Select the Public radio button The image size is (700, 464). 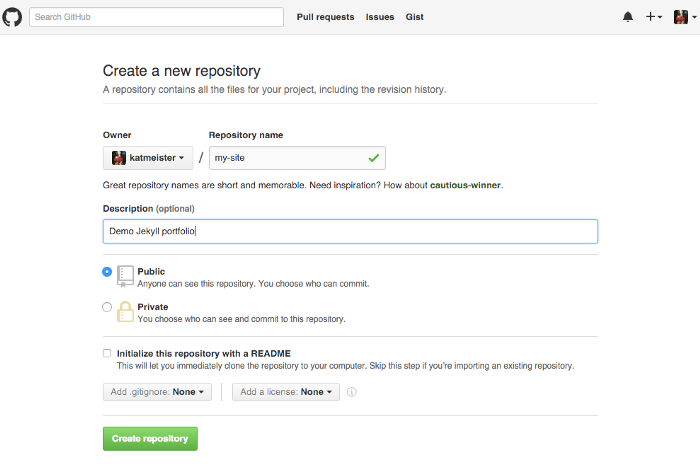(107, 272)
